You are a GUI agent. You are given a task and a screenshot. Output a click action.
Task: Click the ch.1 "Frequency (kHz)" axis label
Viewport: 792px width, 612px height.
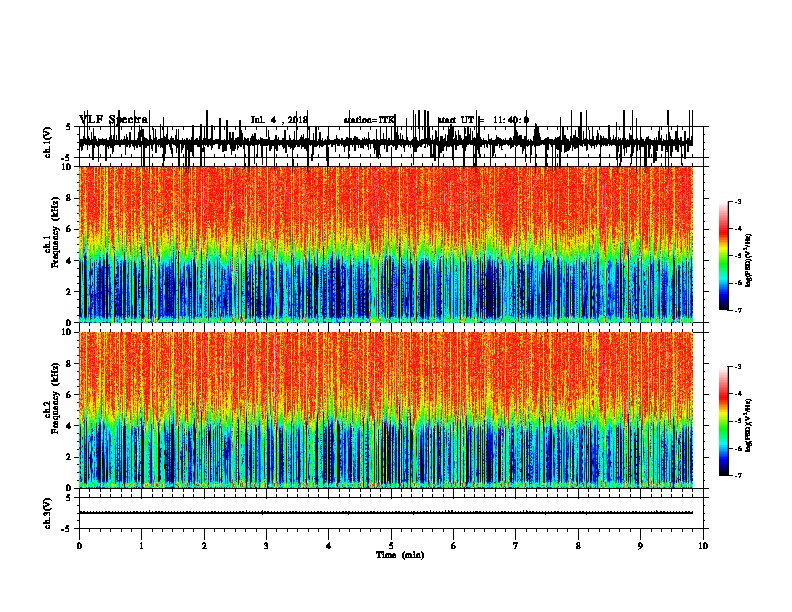pyautogui.click(x=55, y=233)
